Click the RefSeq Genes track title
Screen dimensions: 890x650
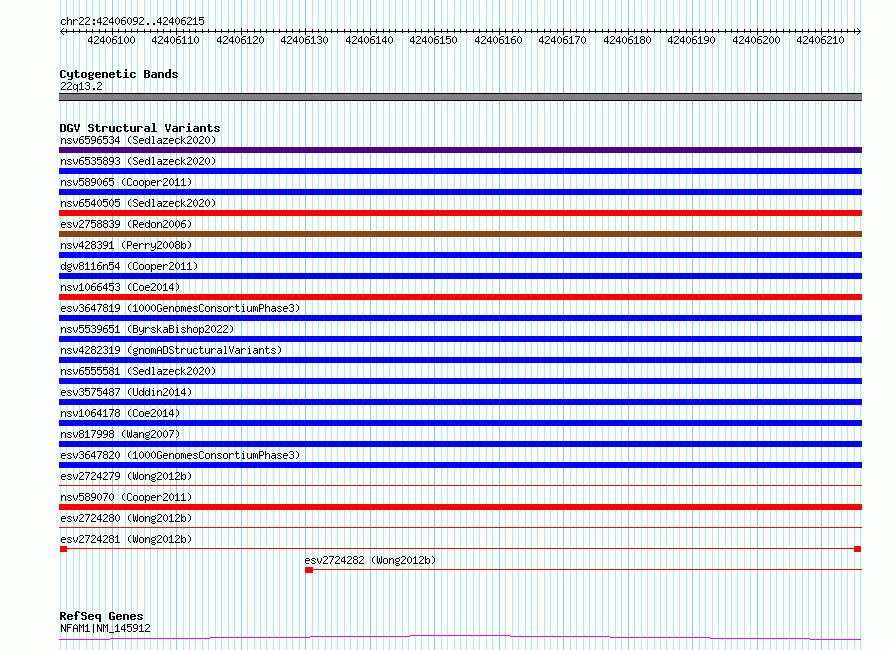click(x=101, y=616)
